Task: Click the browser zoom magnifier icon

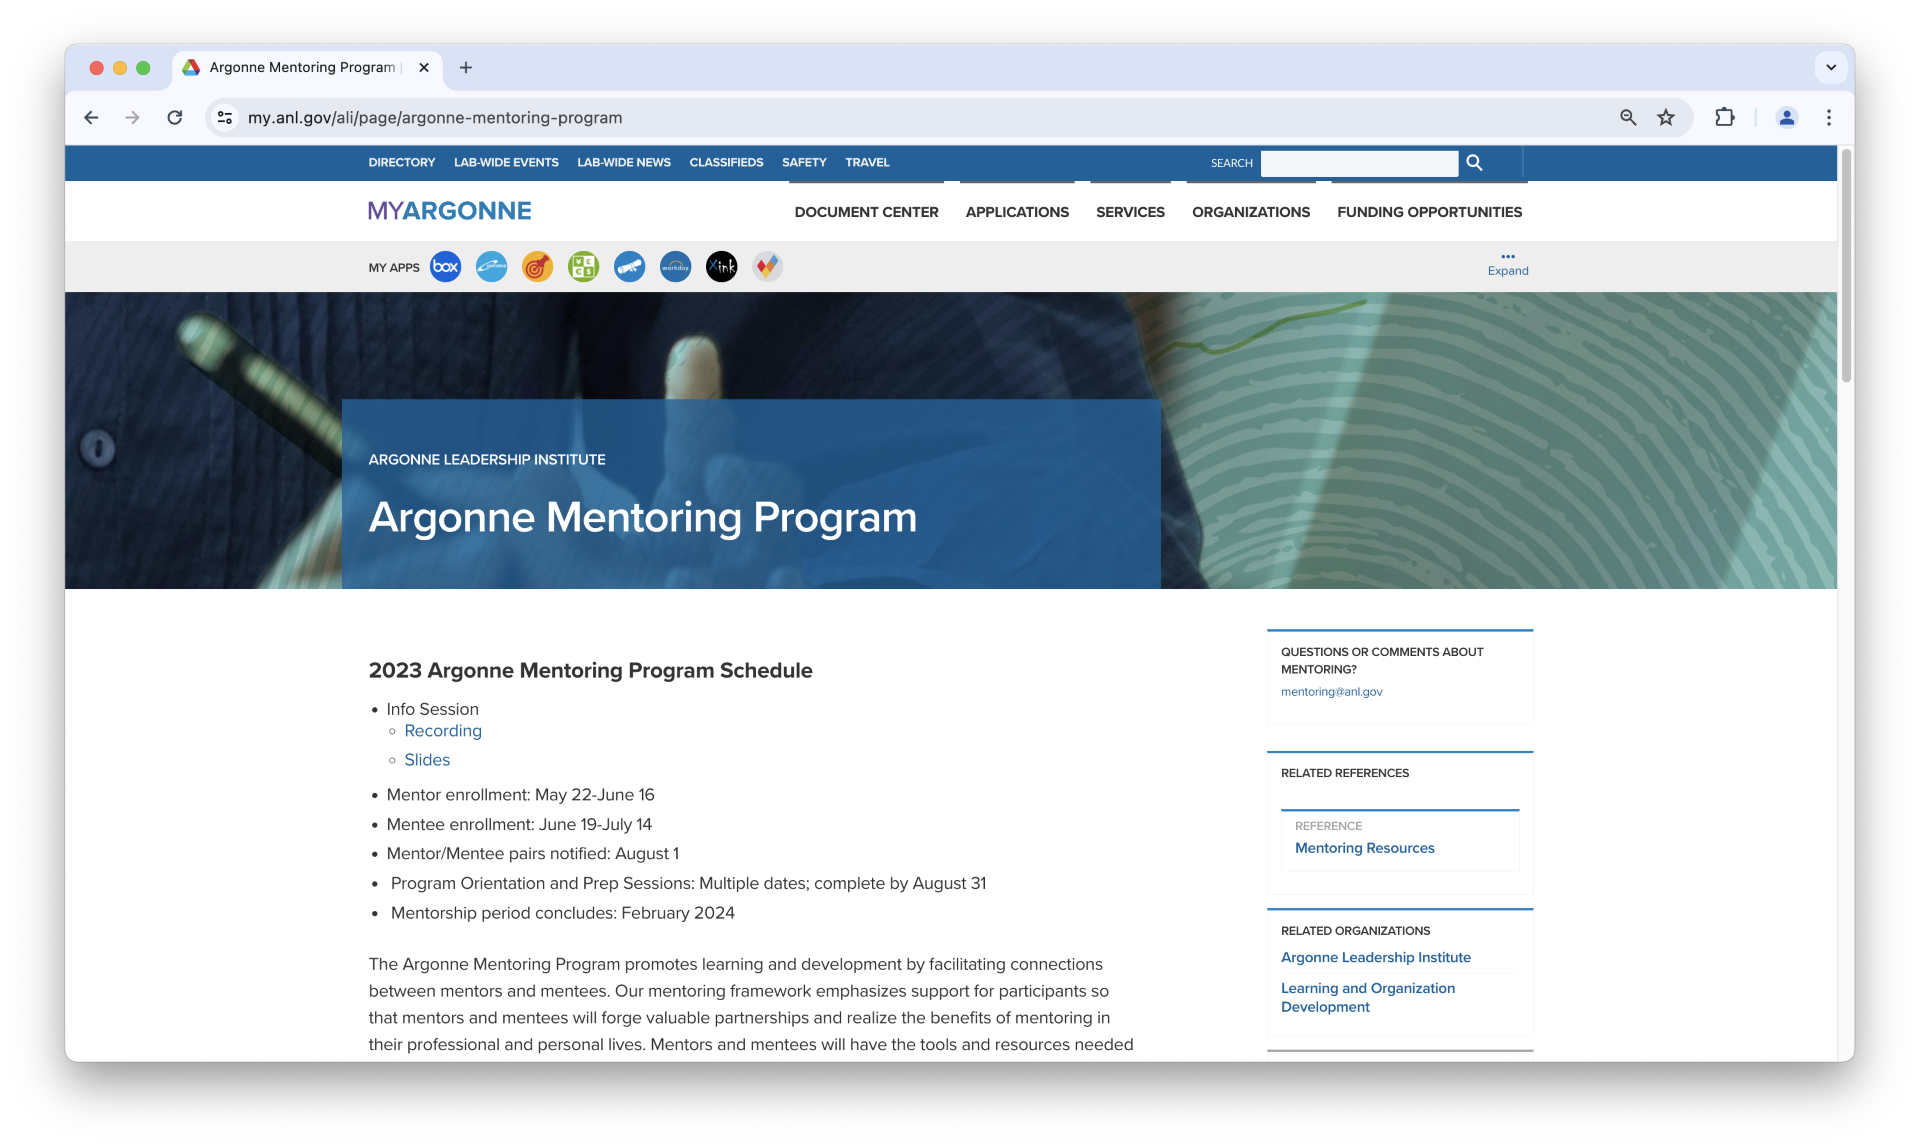Action: (1628, 118)
